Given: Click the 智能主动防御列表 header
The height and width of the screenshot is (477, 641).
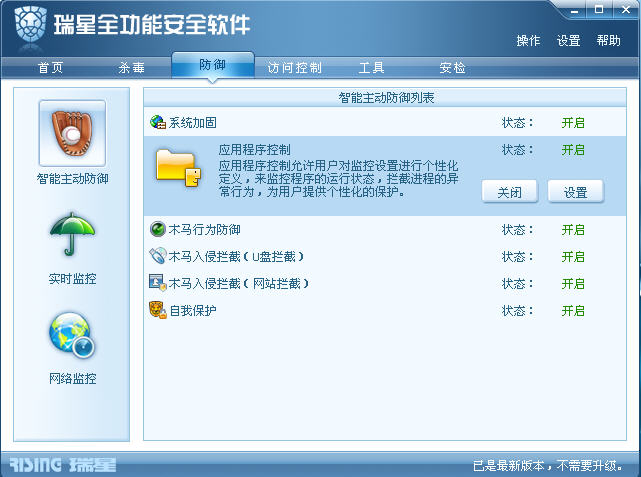Looking at the screenshot, I should tap(386, 97).
